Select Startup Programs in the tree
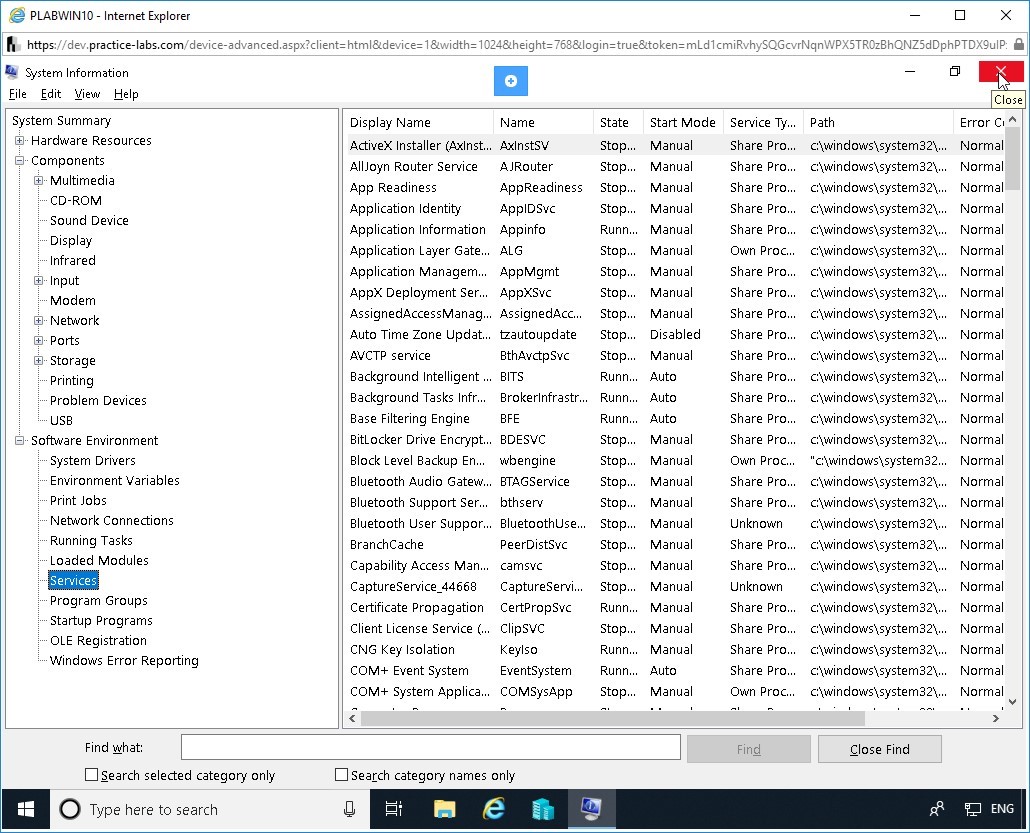This screenshot has height=833, width=1030. pyautogui.click(x=101, y=621)
